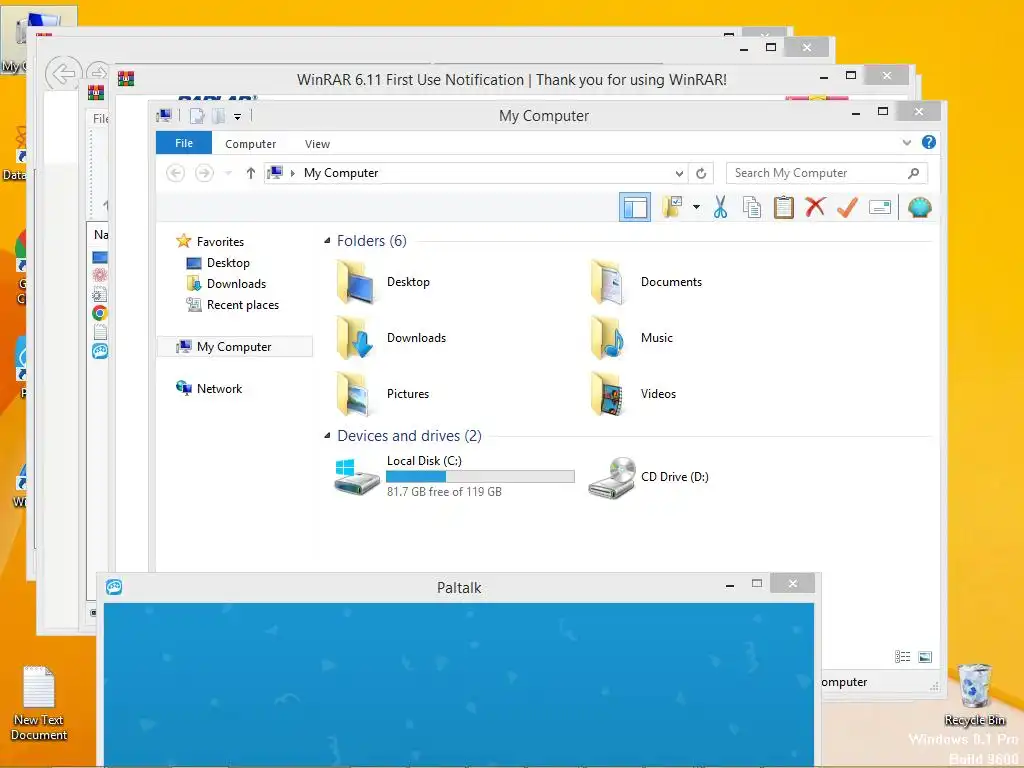
Task: Click the Paltalk window title bar
Action: point(458,588)
